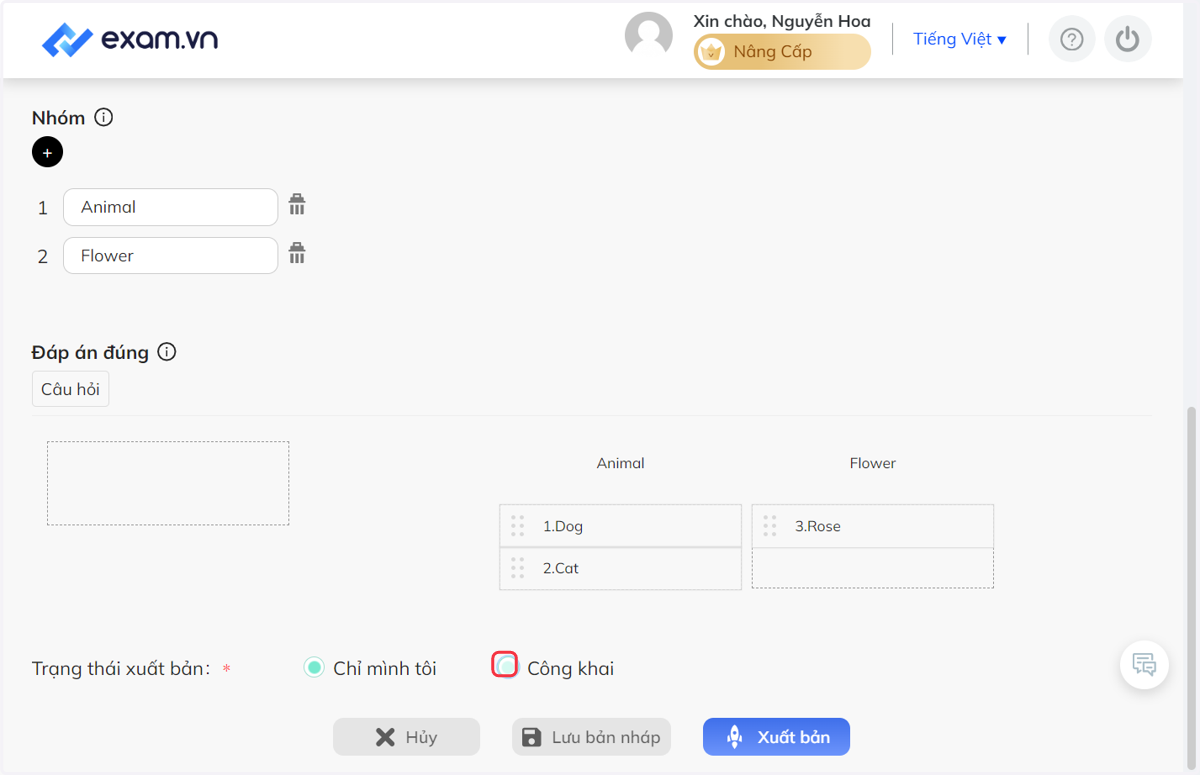Click the exam.vn logo

tap(130, 39)
